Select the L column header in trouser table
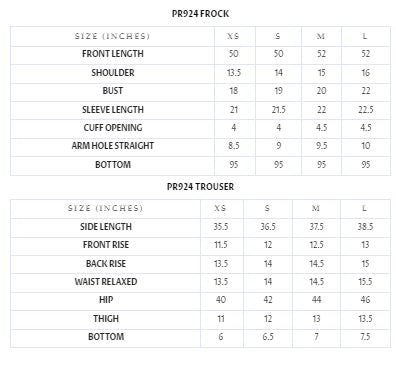Viewport: 396px width, 369px height. [364, 208]
